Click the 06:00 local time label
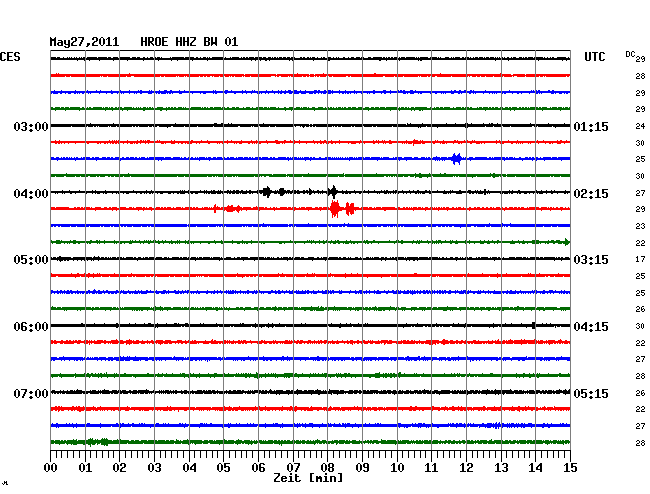The height and width of the screenshot is (494, 650). [x=31, y=327]
